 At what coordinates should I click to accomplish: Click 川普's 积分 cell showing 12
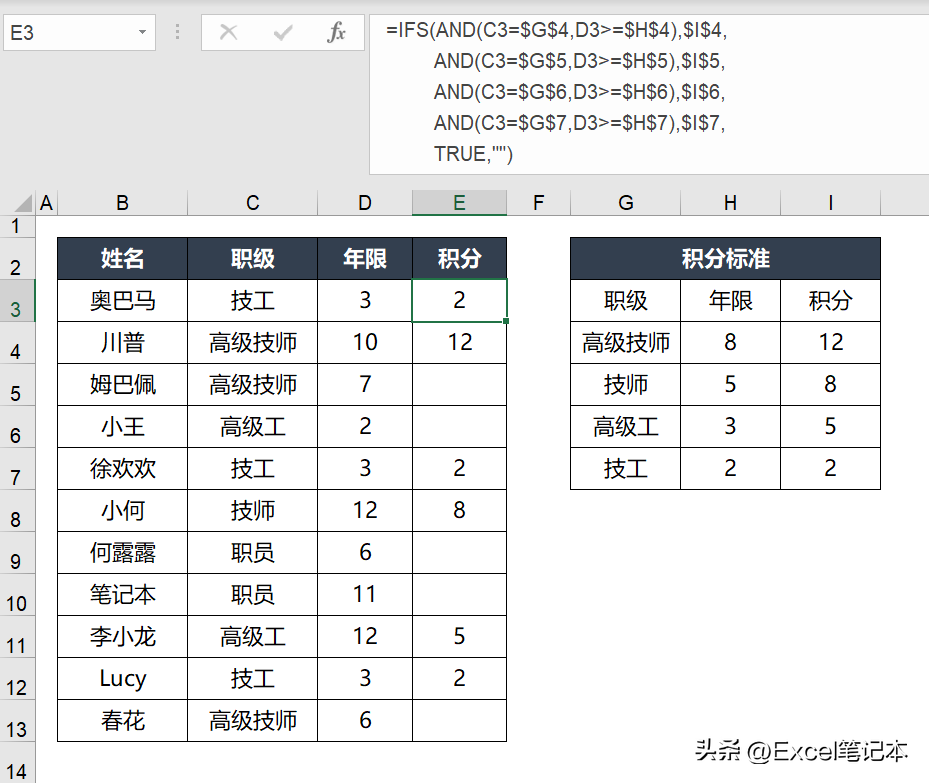click(x=459, y=343)
